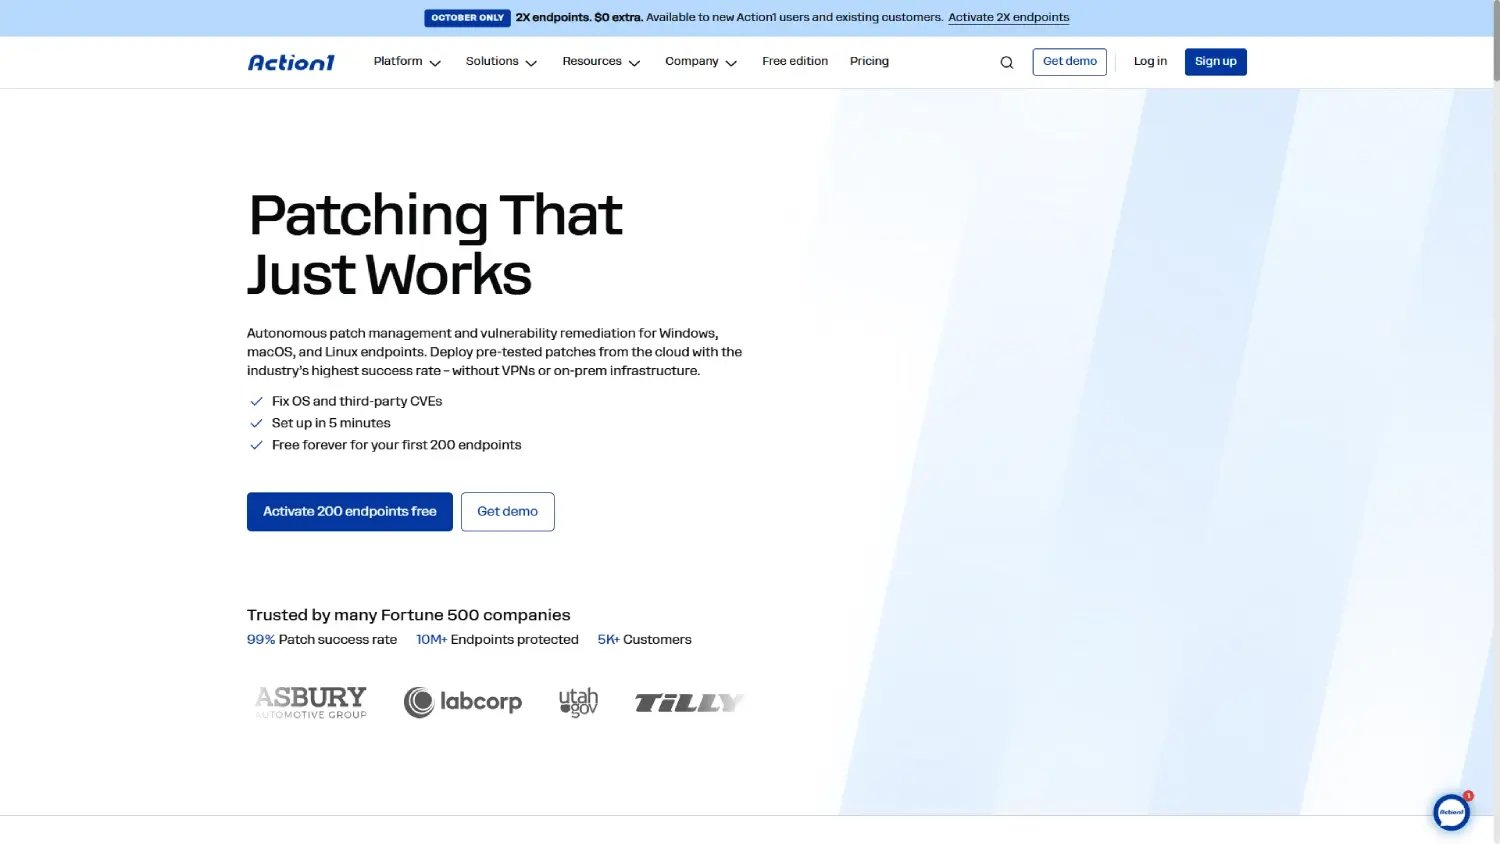Click the Labcorp logo

[x=463, y=702]
